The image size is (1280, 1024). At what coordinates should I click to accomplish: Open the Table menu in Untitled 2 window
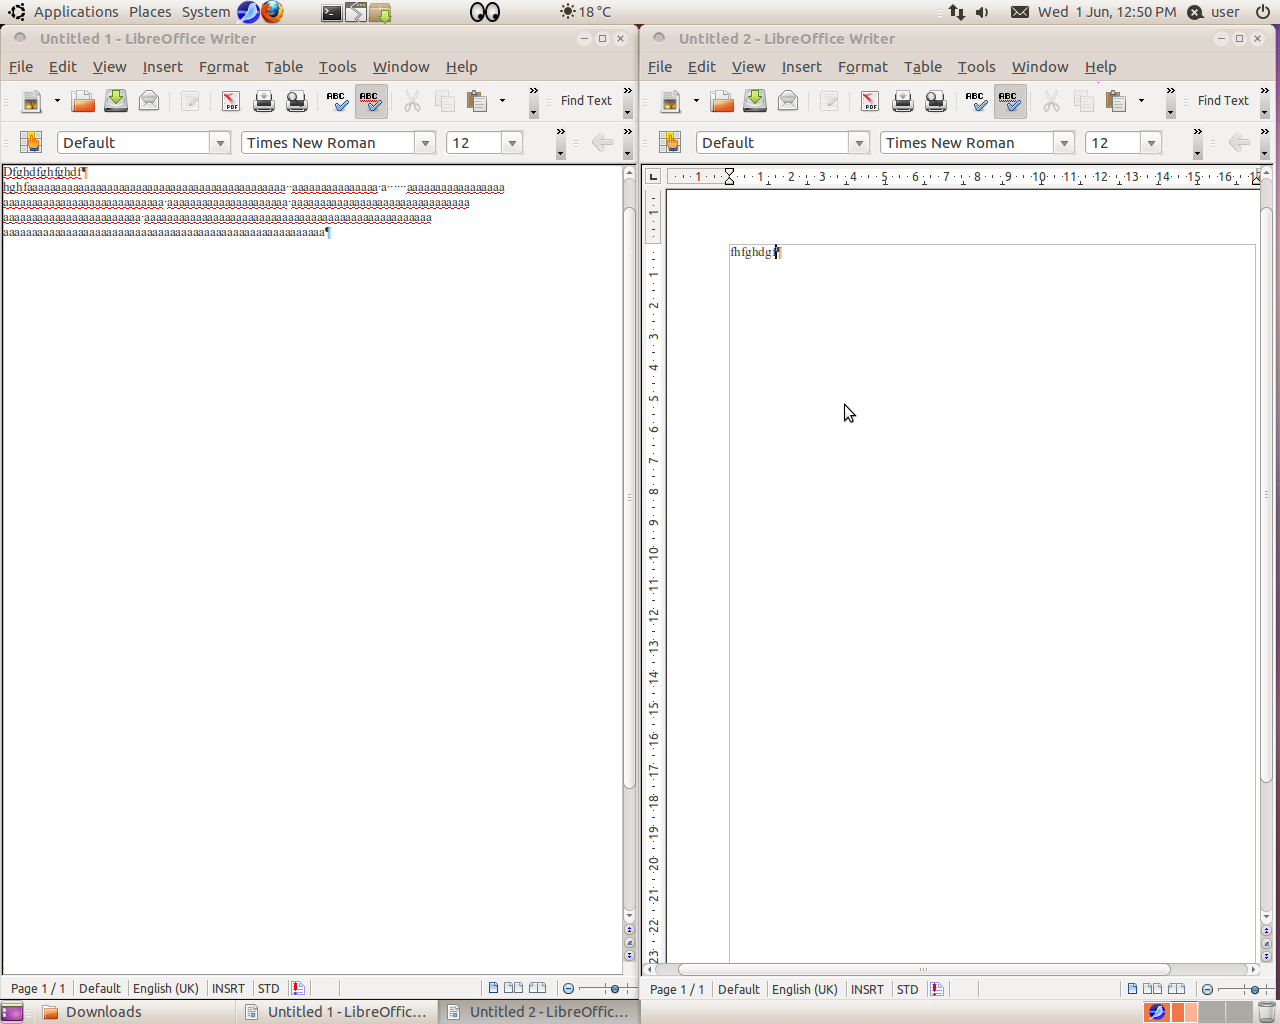(922, 67)
